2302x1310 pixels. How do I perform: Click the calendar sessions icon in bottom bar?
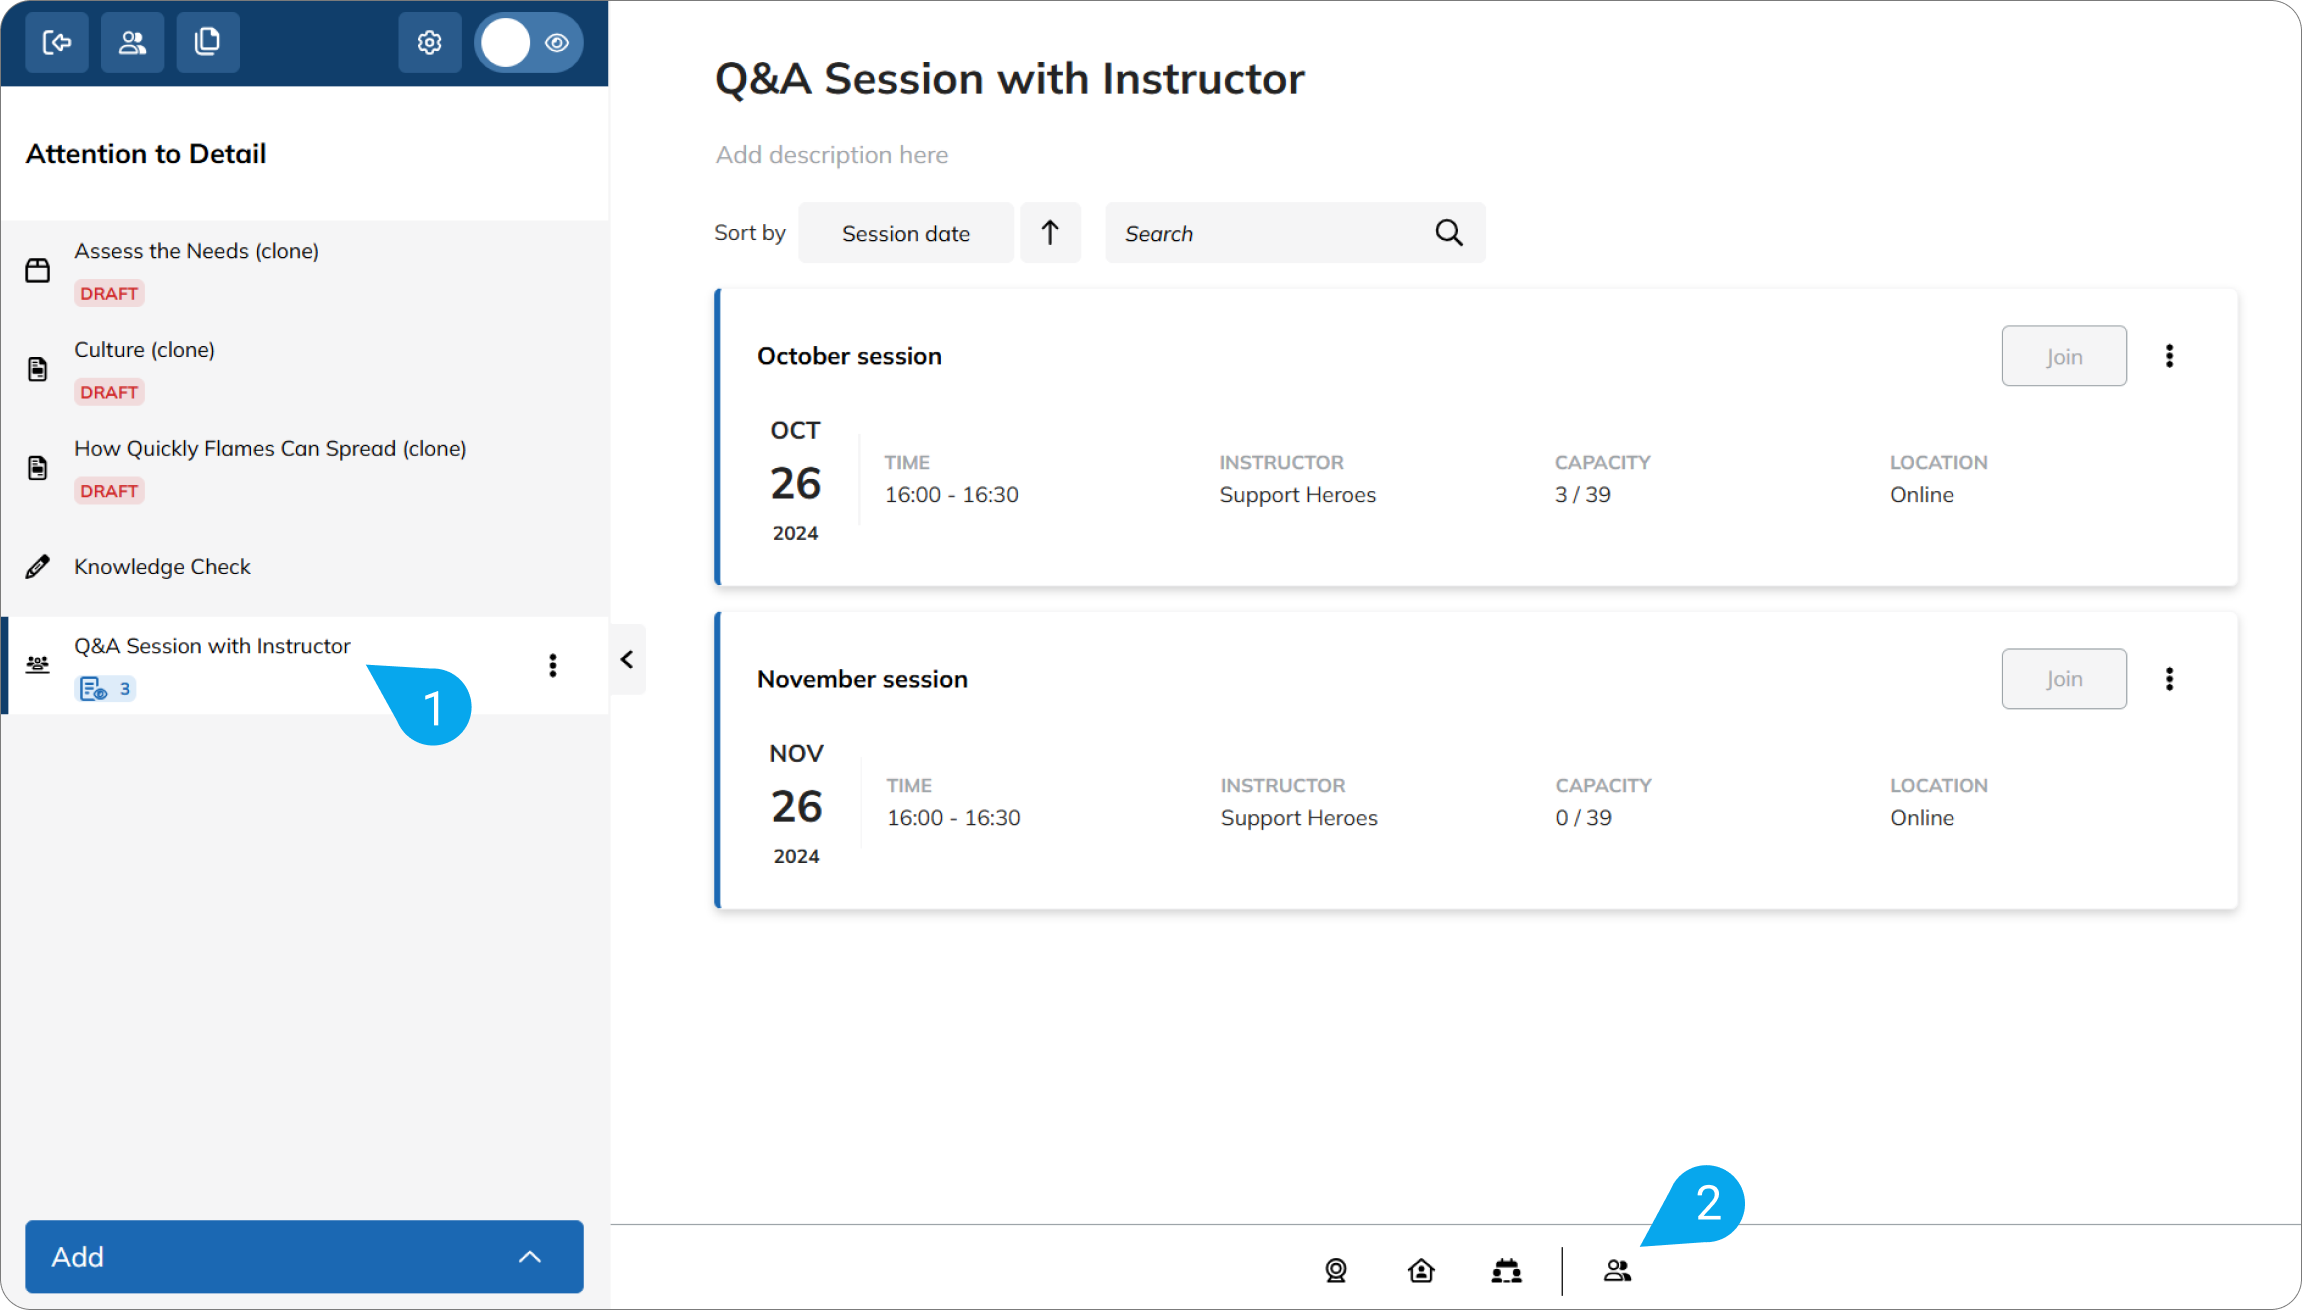[x=1506, y=1271]
